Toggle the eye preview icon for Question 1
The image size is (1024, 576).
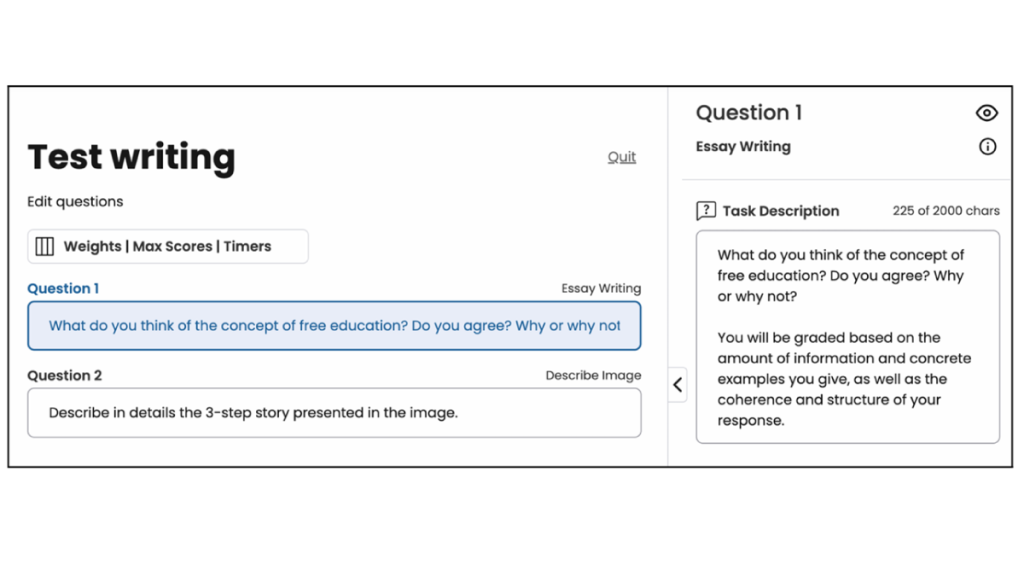tap(986, 114)
